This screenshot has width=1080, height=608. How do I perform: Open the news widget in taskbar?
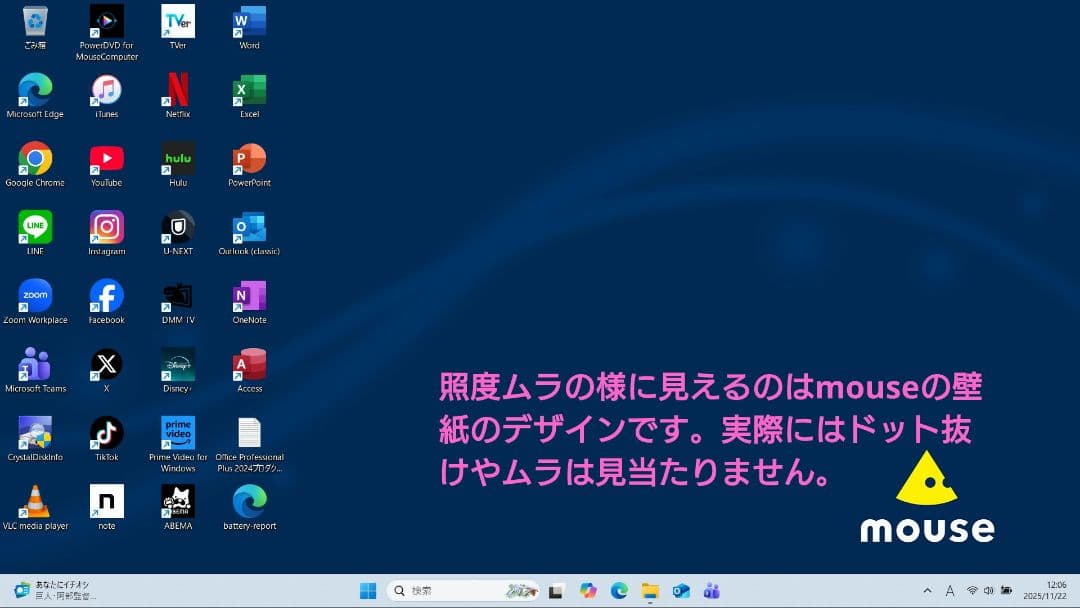(x=55, y=591)
